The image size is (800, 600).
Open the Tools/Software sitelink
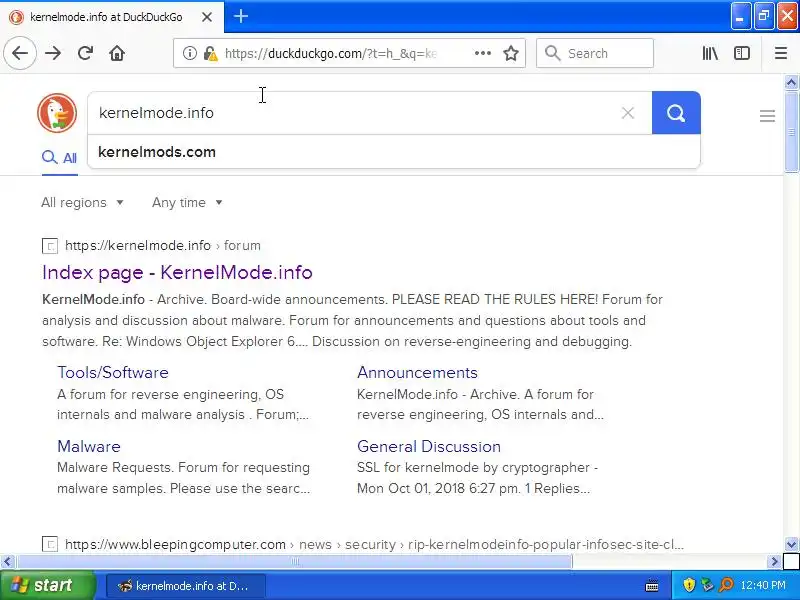113,372
